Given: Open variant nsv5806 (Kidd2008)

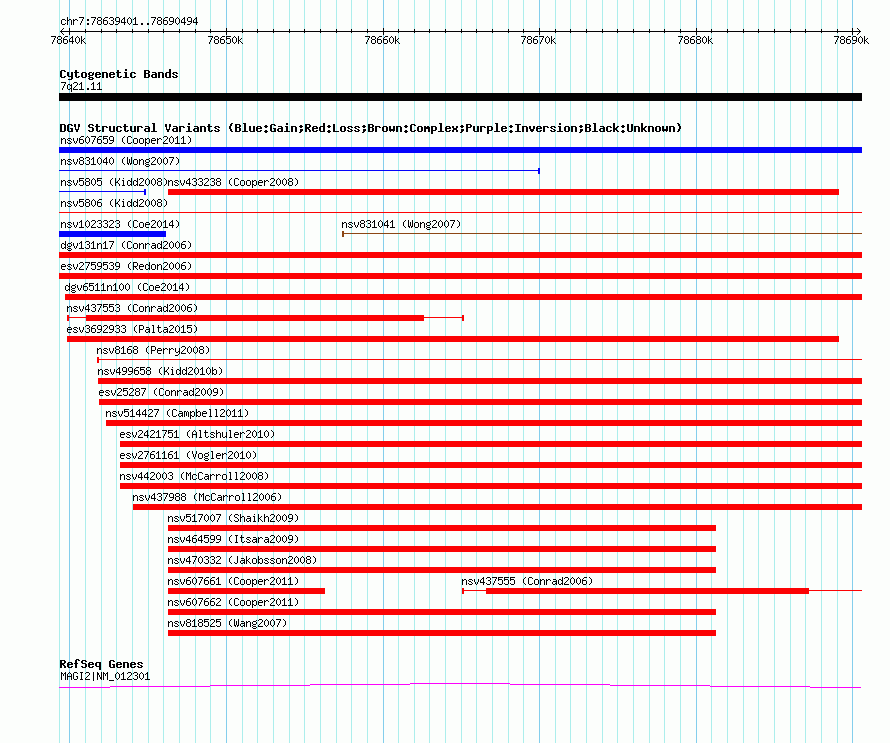Looking at the screenshot, I should point(114,203).
